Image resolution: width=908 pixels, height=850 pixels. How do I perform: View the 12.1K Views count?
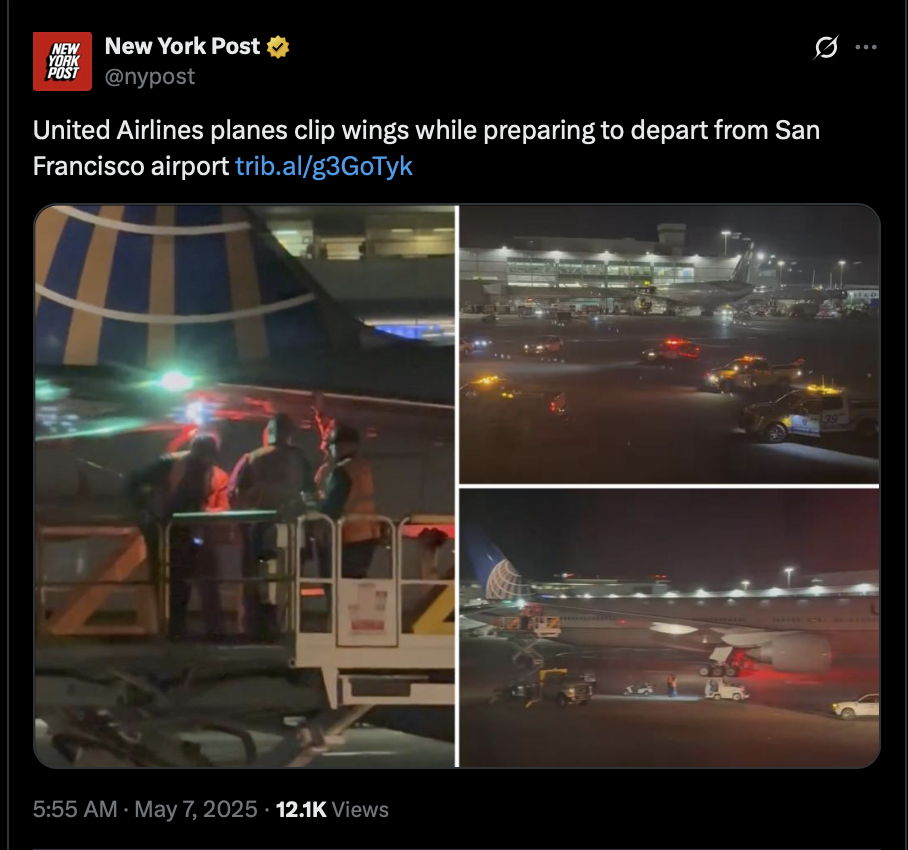pyautogui.click(x=332, y=809)
